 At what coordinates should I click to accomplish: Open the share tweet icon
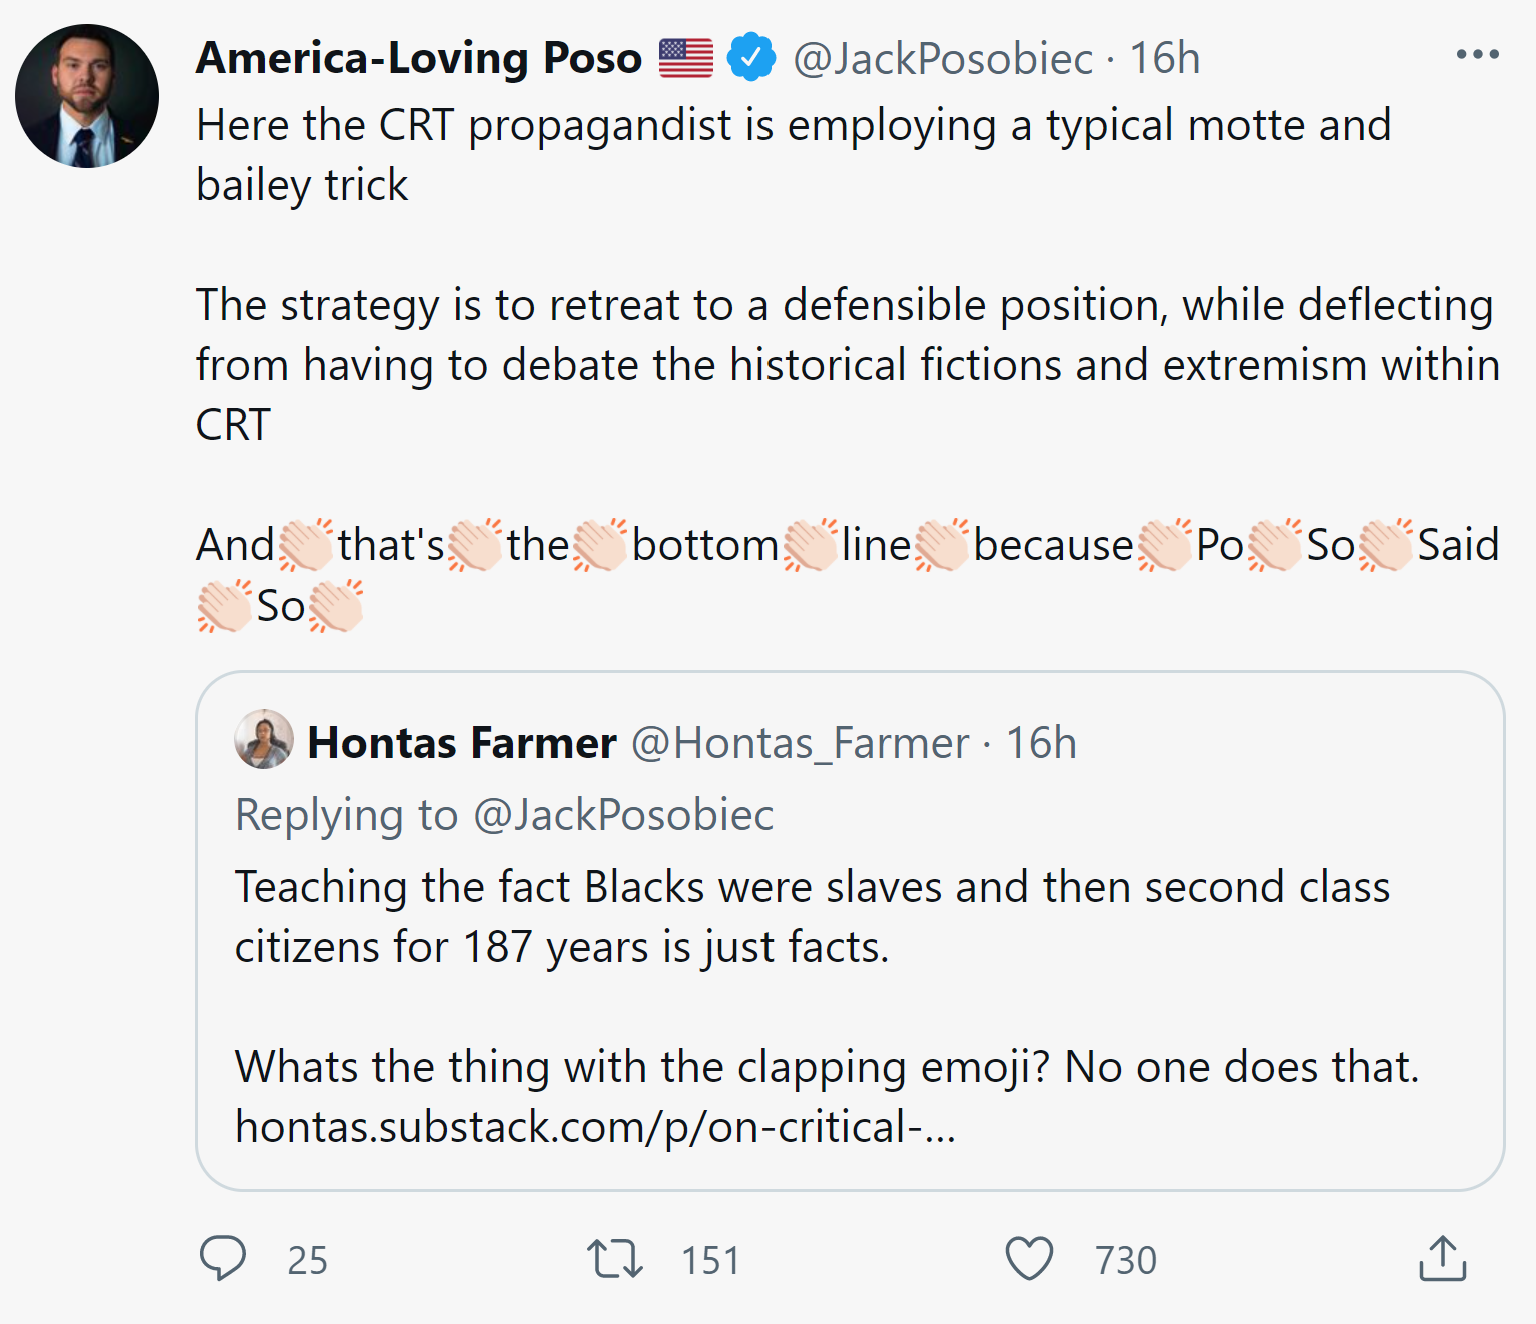tap(1442, 1258)
